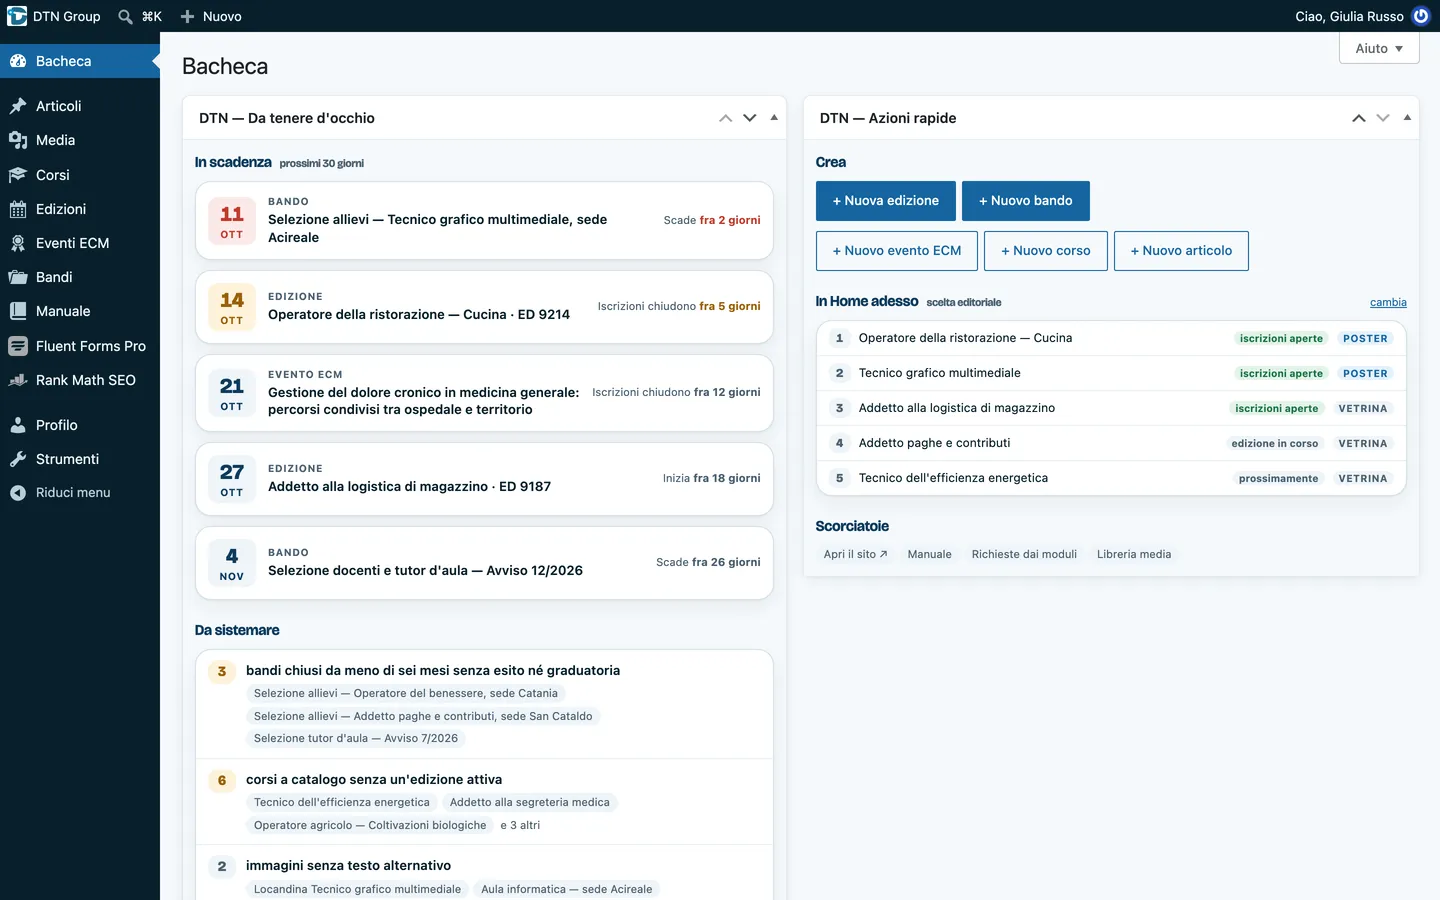Move Da tenere d'occhio widget up
The width and height of the screenshot is (1440, 900).
point(725,118)
